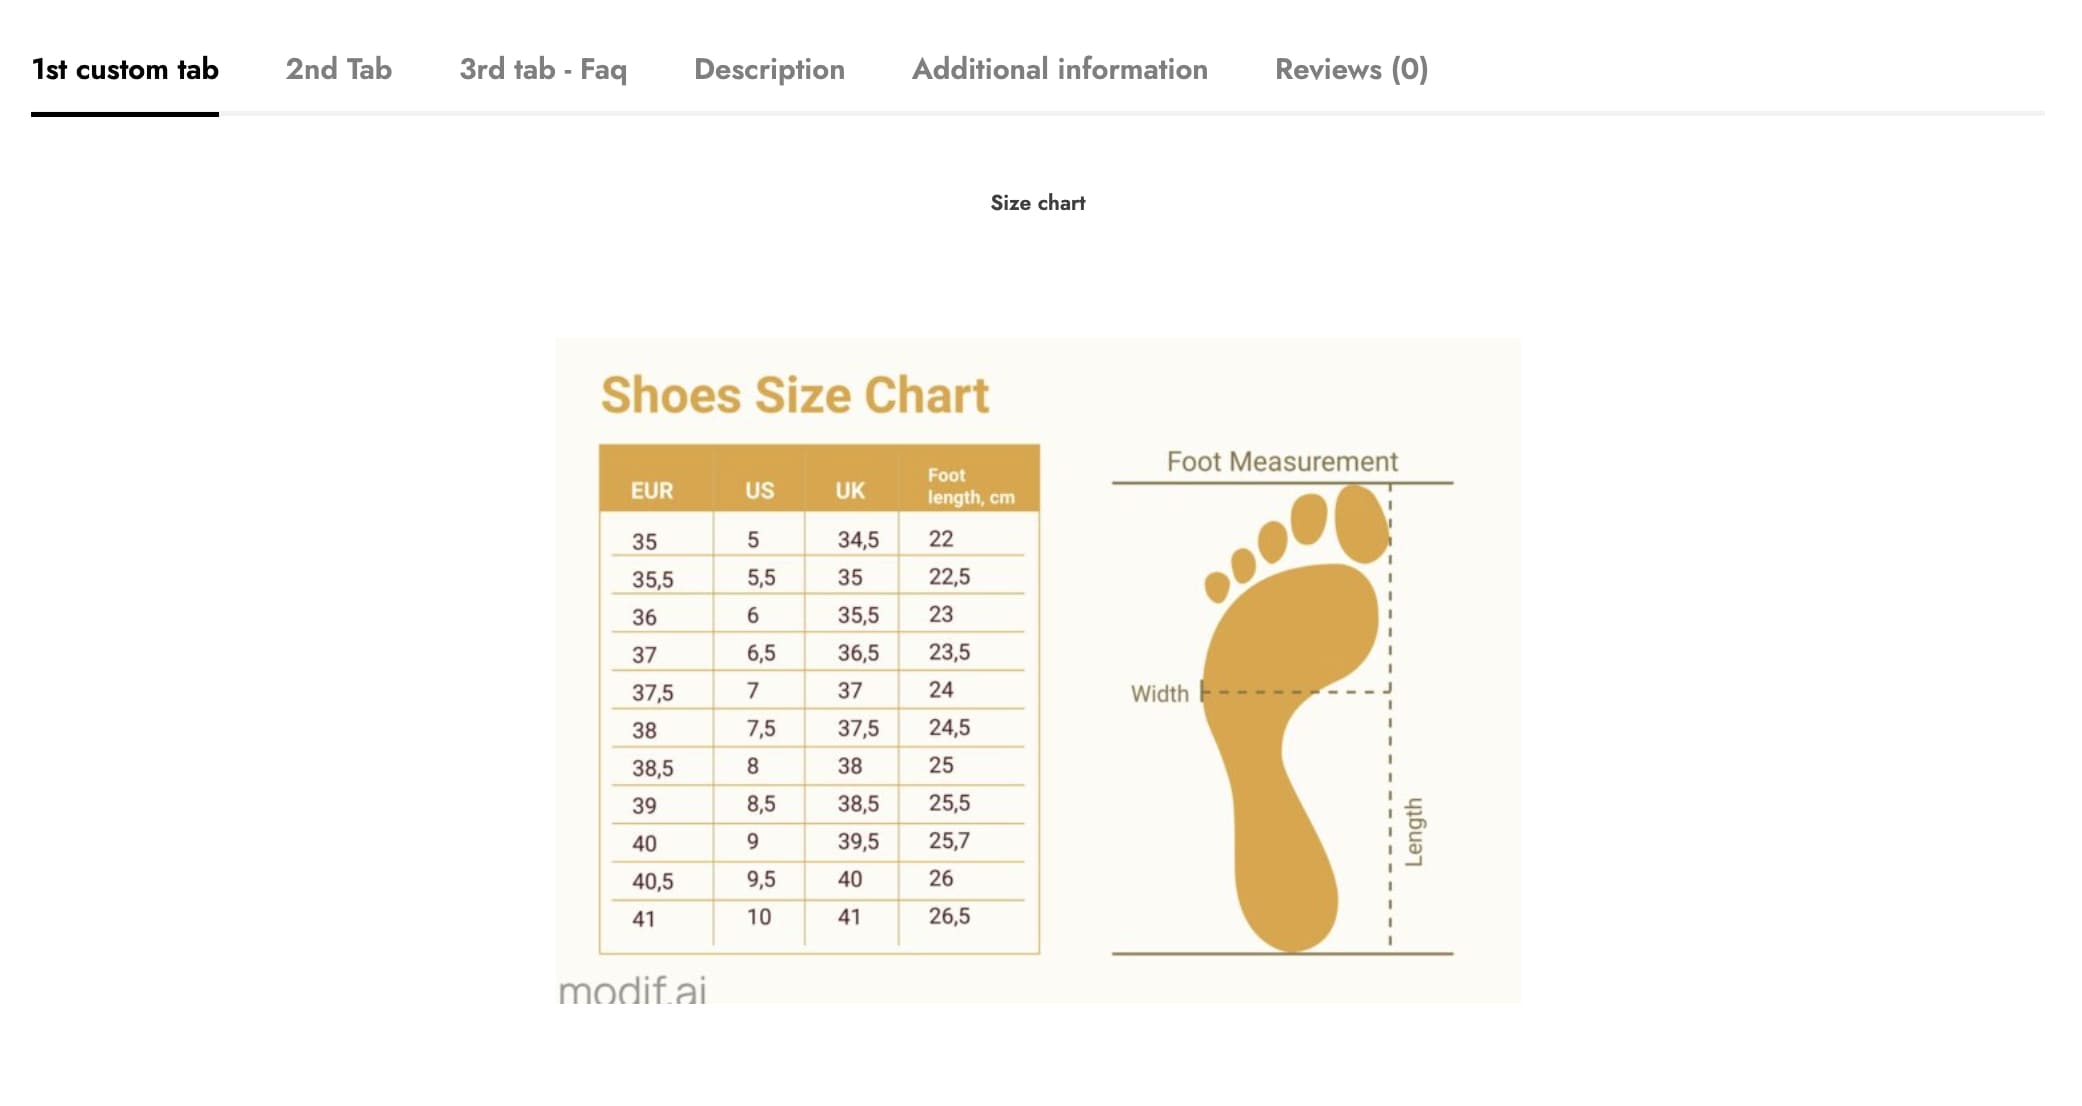Click the big toe of footprint
Image resolution: width=2082 pixels, height=1106 pixels.
pyautogui.click(x=1360, y=523)
